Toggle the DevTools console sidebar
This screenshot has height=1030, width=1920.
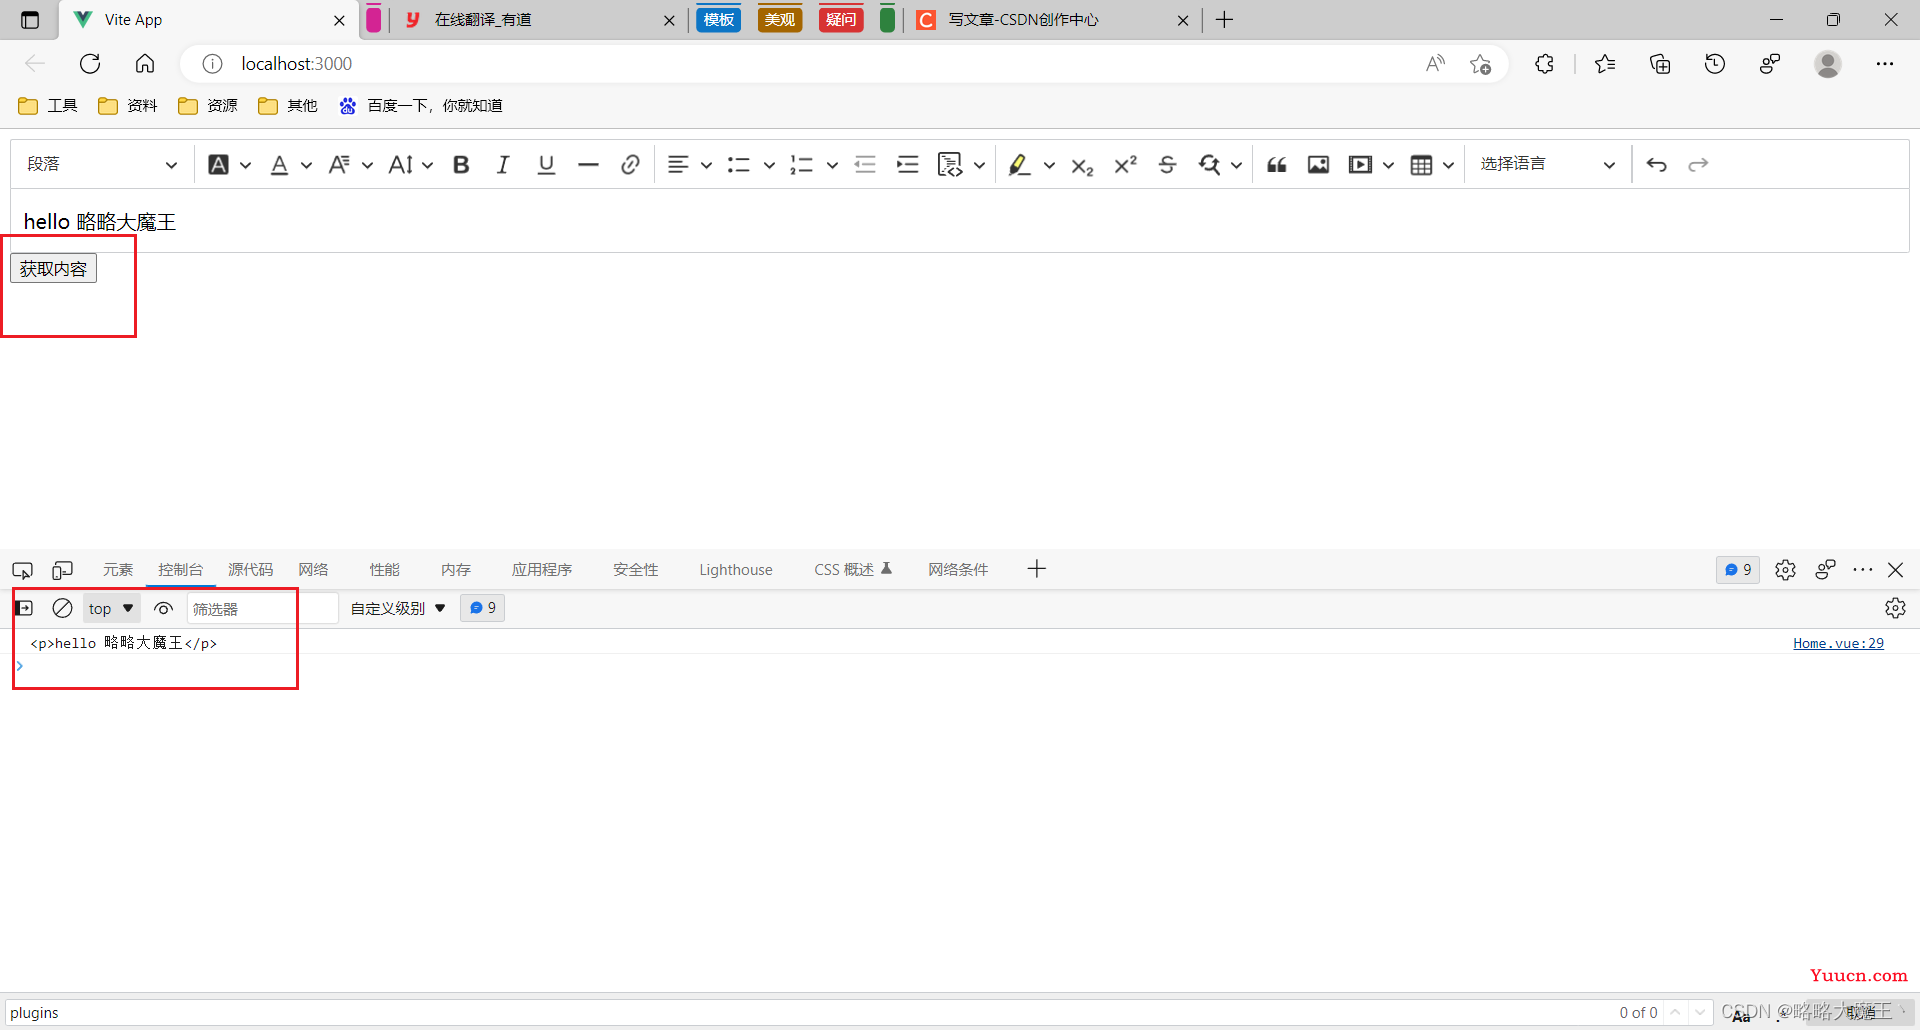tap(24, 608)
